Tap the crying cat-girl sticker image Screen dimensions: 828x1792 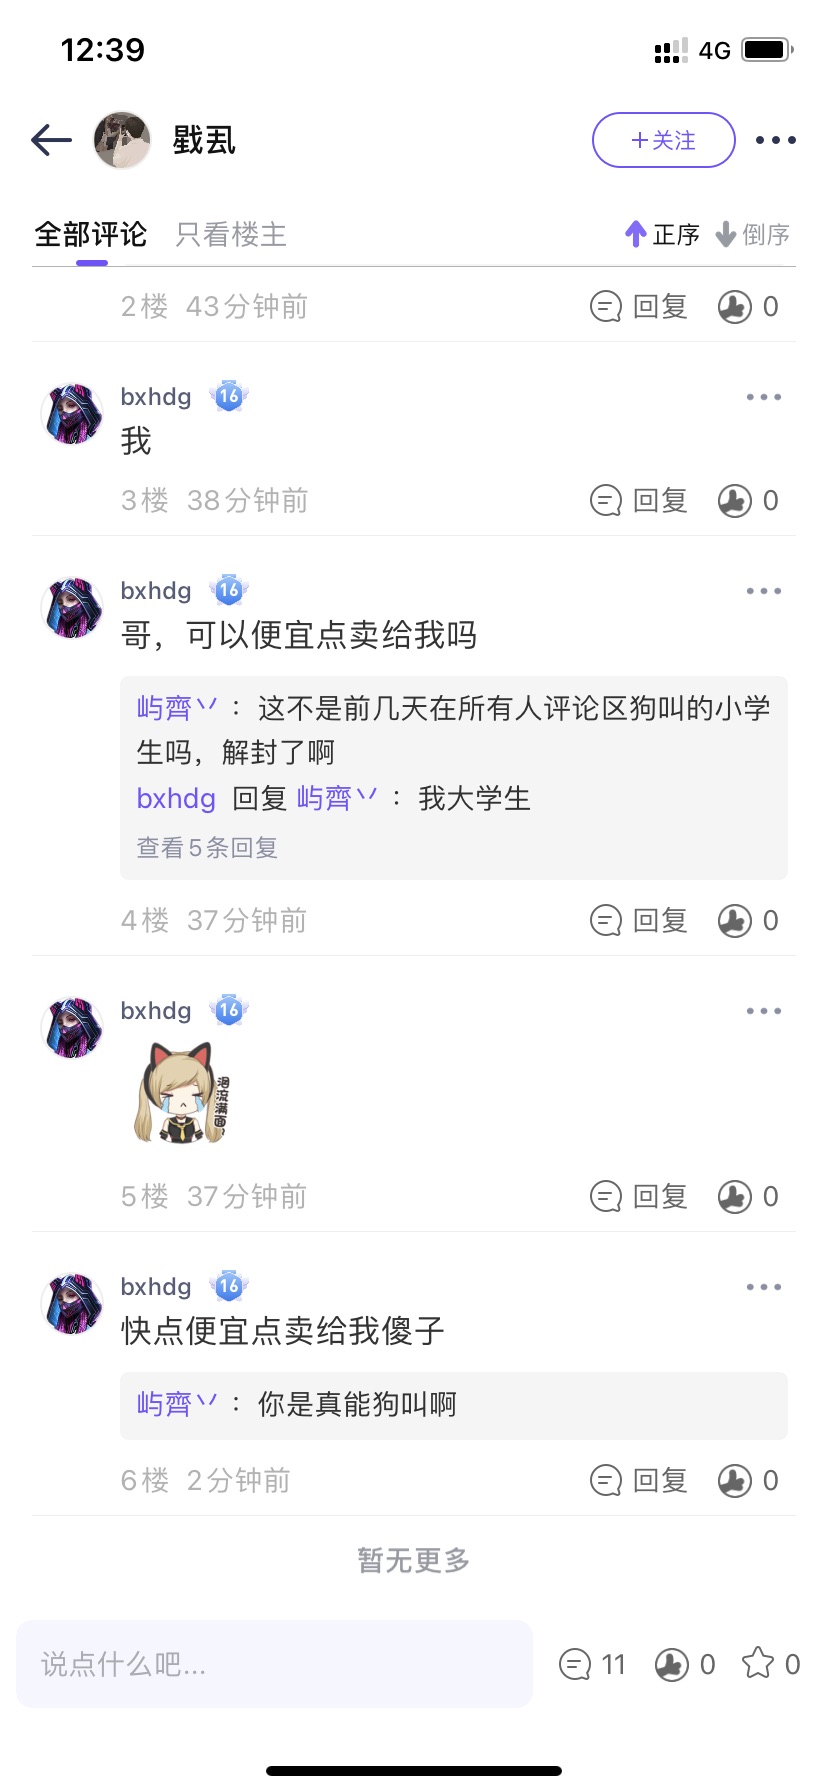[x=181, y=1093]
